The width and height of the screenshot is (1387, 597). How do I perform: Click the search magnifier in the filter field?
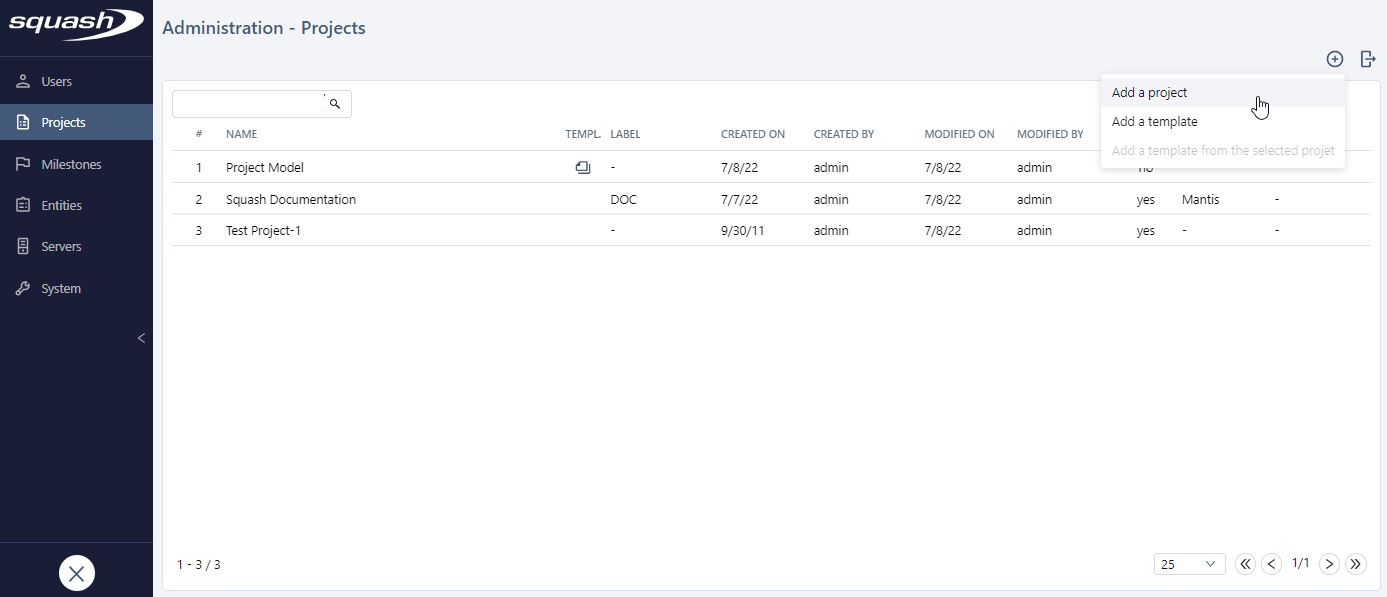[x=334, y=103]
